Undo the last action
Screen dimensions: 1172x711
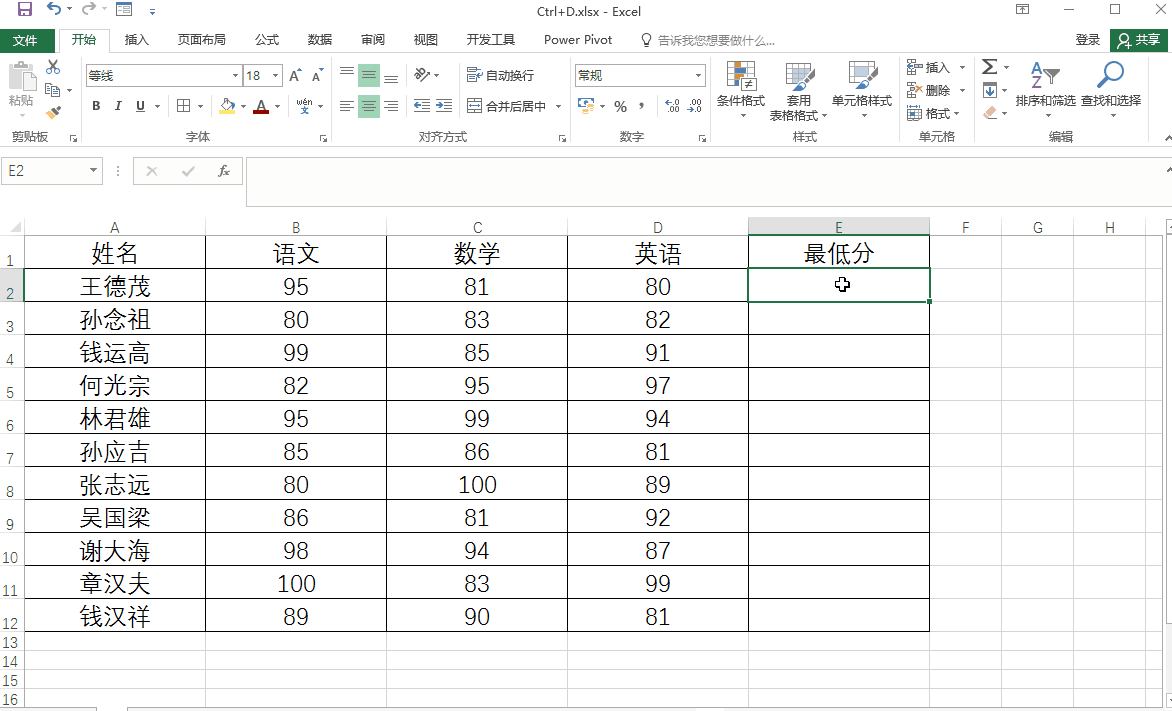[54, 10]
